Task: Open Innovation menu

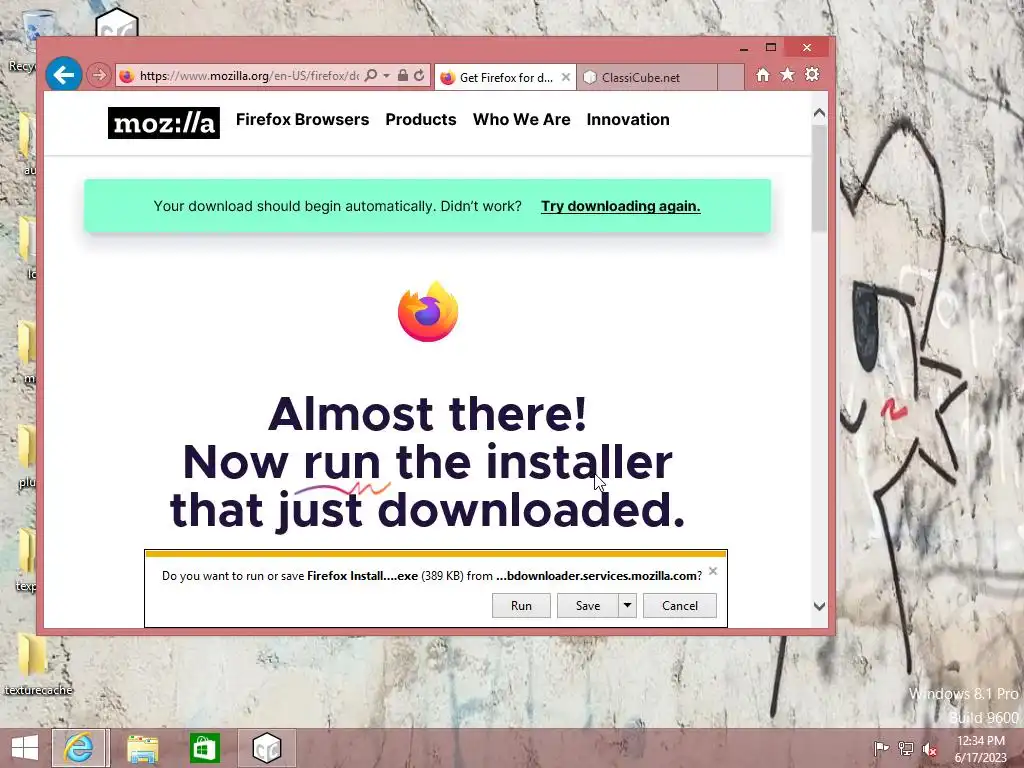Action: coord(628,120)
